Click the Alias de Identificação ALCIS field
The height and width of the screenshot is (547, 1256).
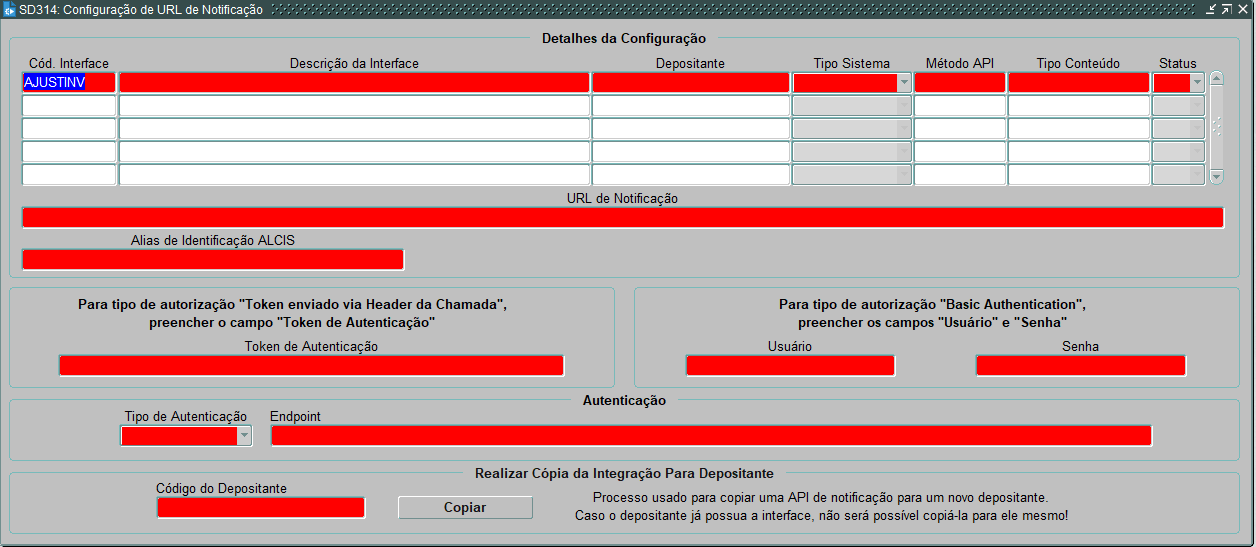click(213, 259)
